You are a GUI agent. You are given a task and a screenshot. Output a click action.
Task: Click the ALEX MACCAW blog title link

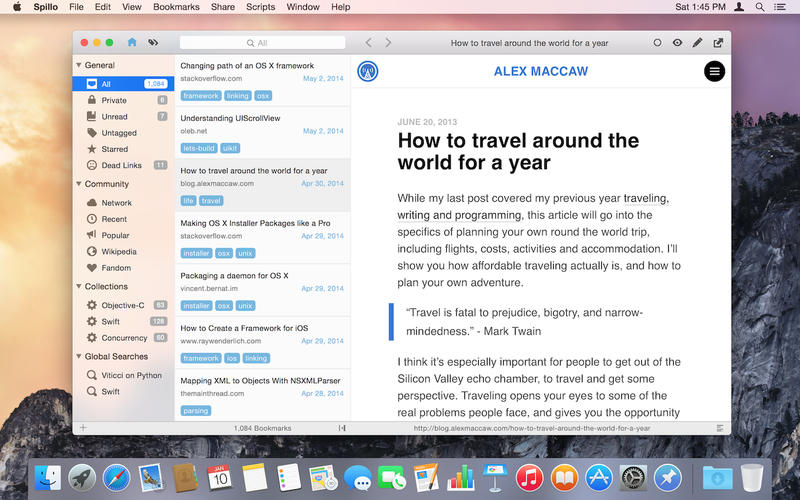[541, 71]
